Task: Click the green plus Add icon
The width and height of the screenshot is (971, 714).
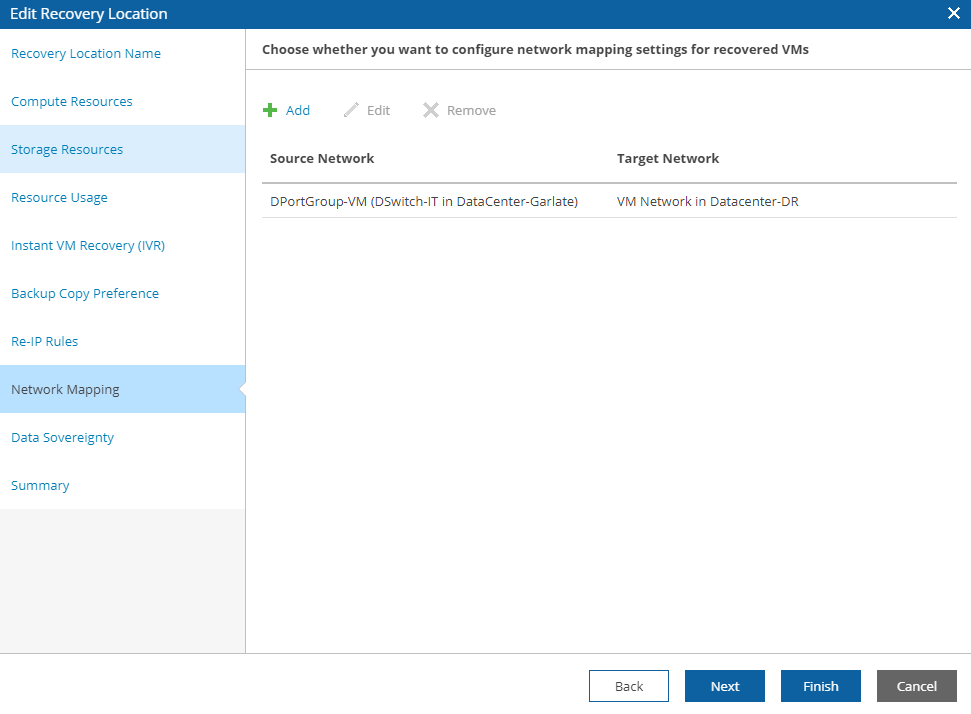Action: [x=270, y=110]
